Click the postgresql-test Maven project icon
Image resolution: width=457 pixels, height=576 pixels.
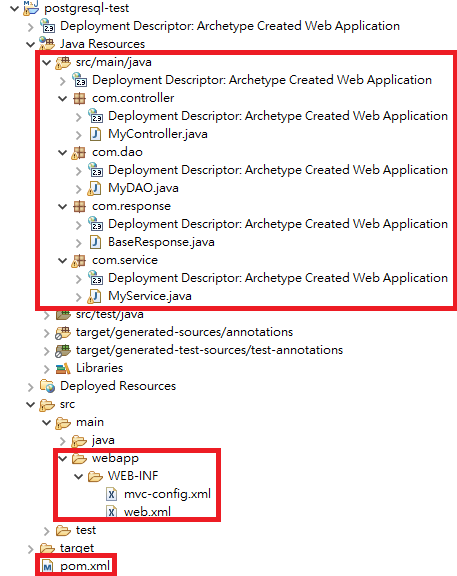(x=31, y=7)
